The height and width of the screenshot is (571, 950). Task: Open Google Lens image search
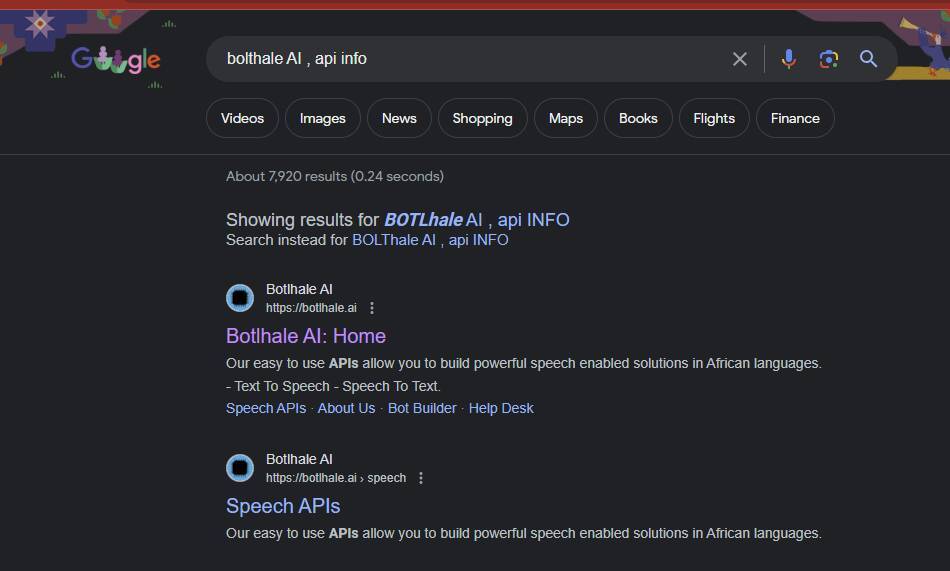click(x=829, y=59)
